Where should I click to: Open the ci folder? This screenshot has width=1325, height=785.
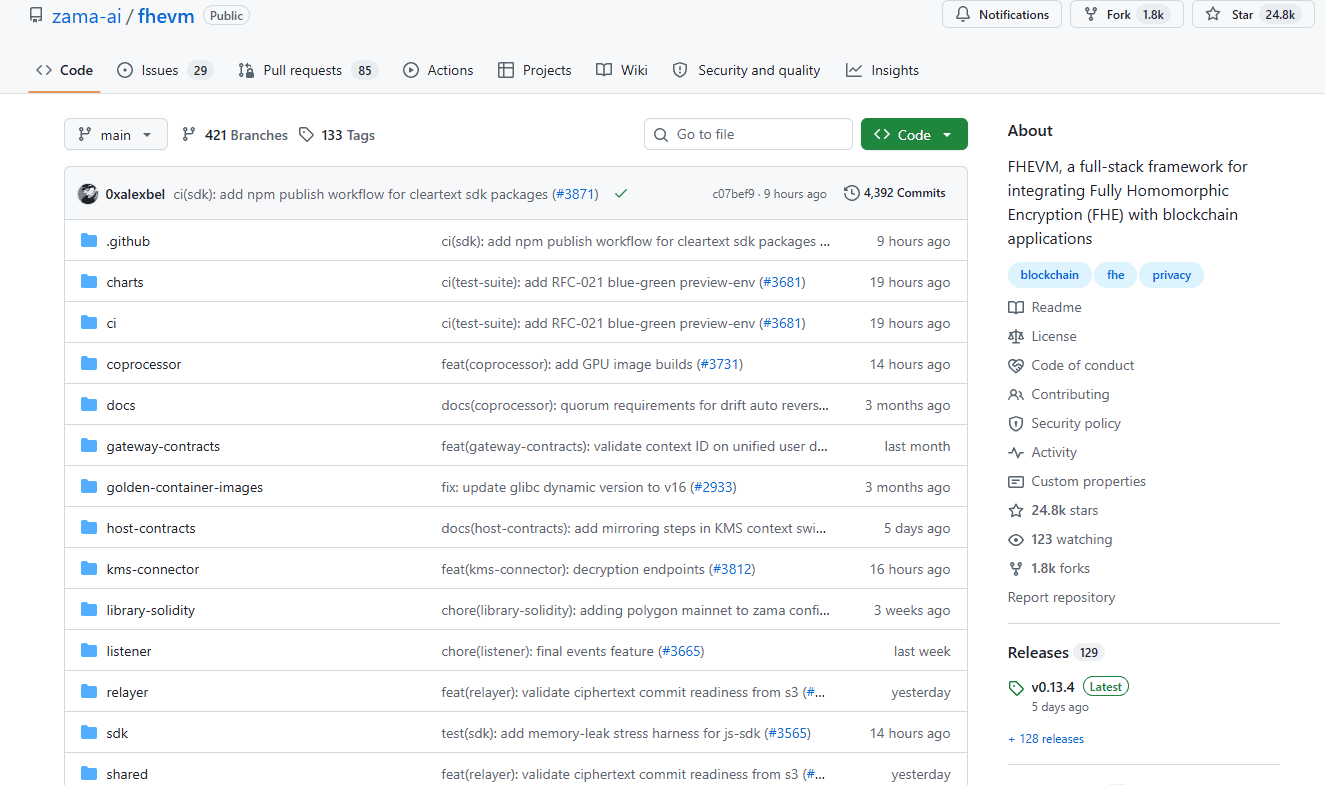(x=112, y=323)
